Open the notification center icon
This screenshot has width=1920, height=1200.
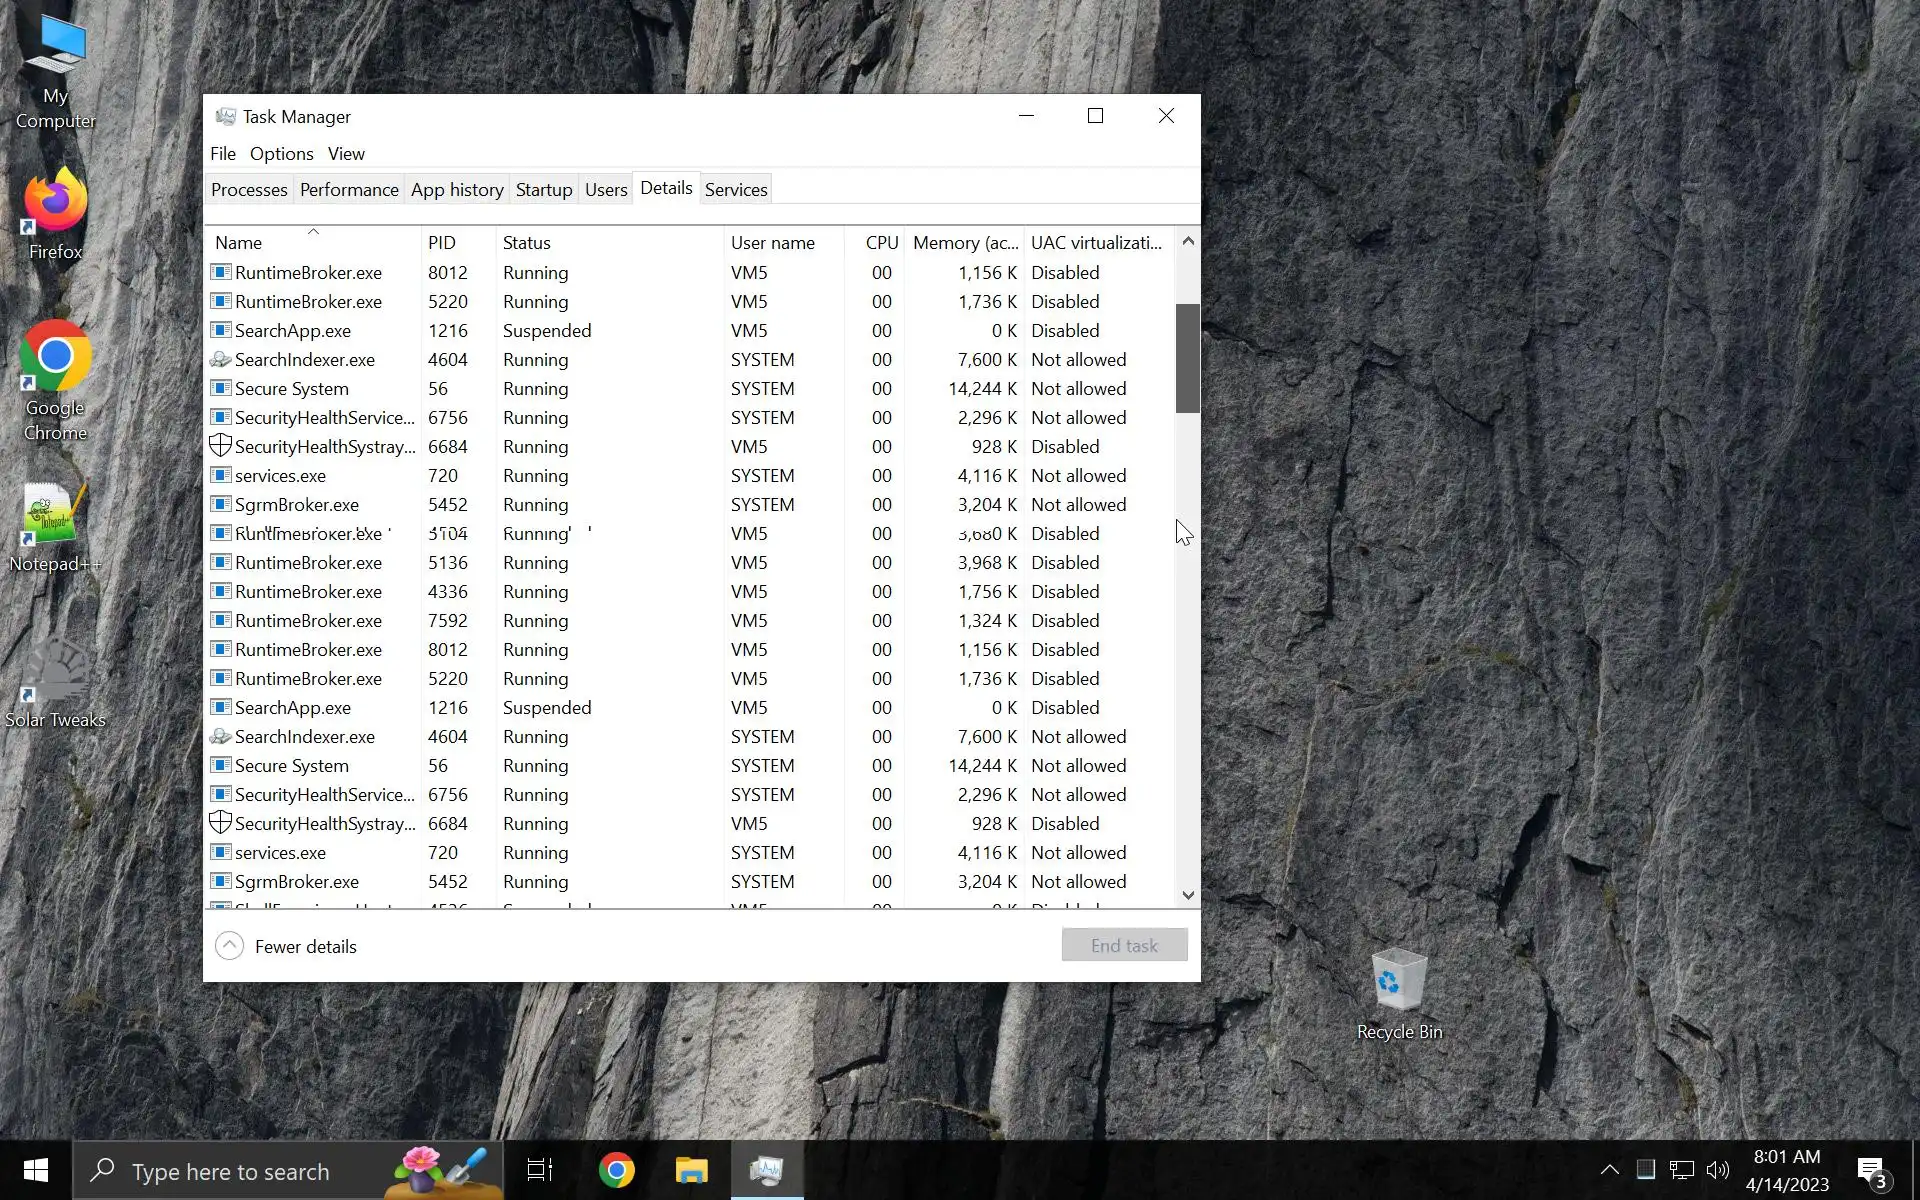[x=1871, y=1170]
